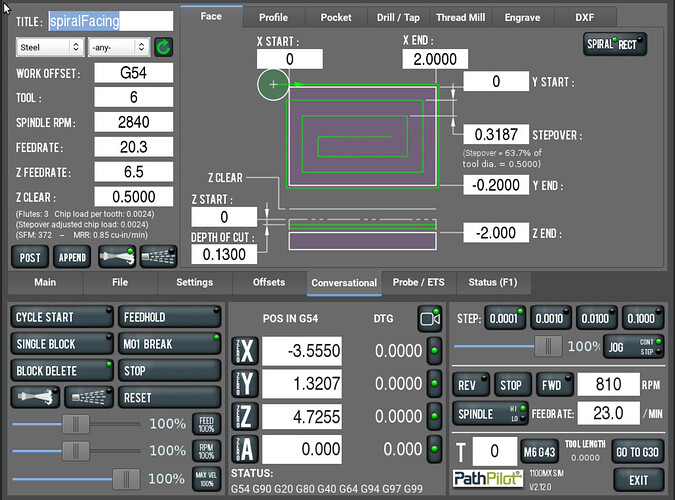Screen dimensions: 675x500
Task: Click the DEPTH OF CUT field showing 0.1300
Action: [x=224, y=254]
